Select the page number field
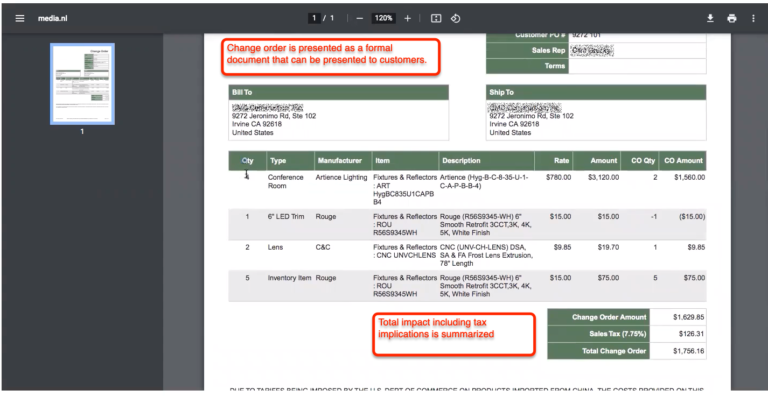 coord(313,18)
